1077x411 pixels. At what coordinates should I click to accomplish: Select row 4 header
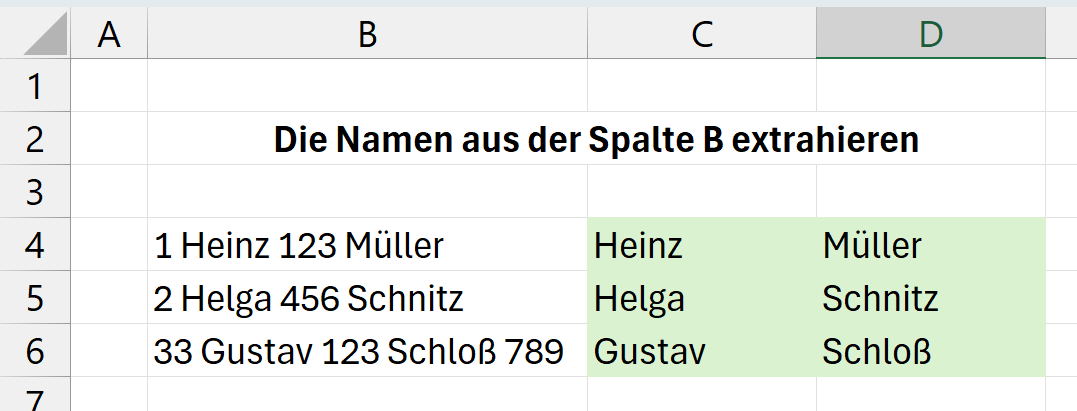pos(35,244)
